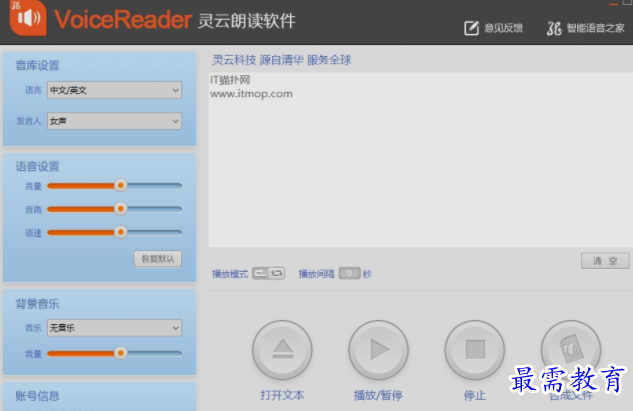633x411 pixels.
Task: Click the 停止 label
Action: click(475, 395)
